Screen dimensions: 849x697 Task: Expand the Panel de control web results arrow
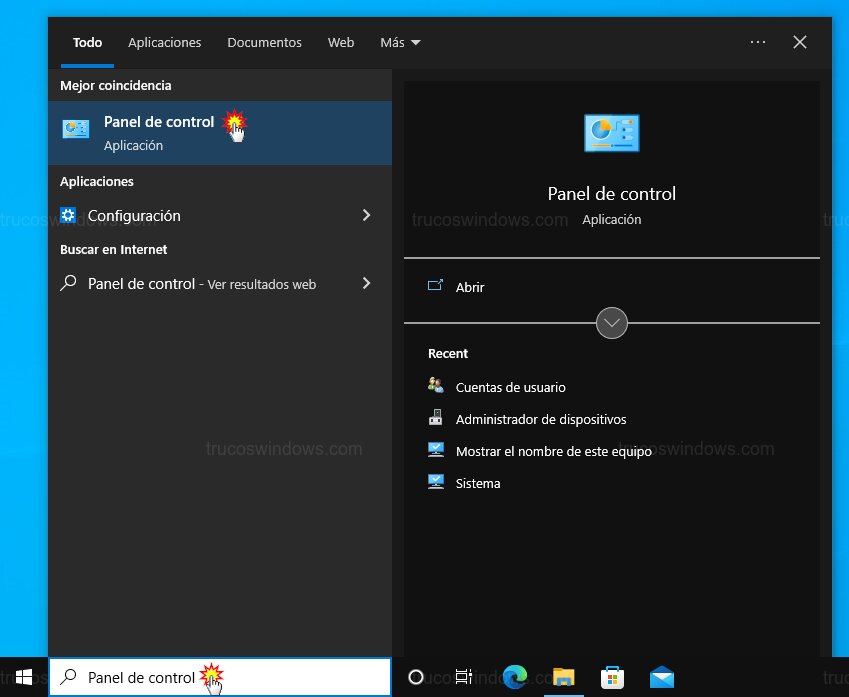click(366, 283)
